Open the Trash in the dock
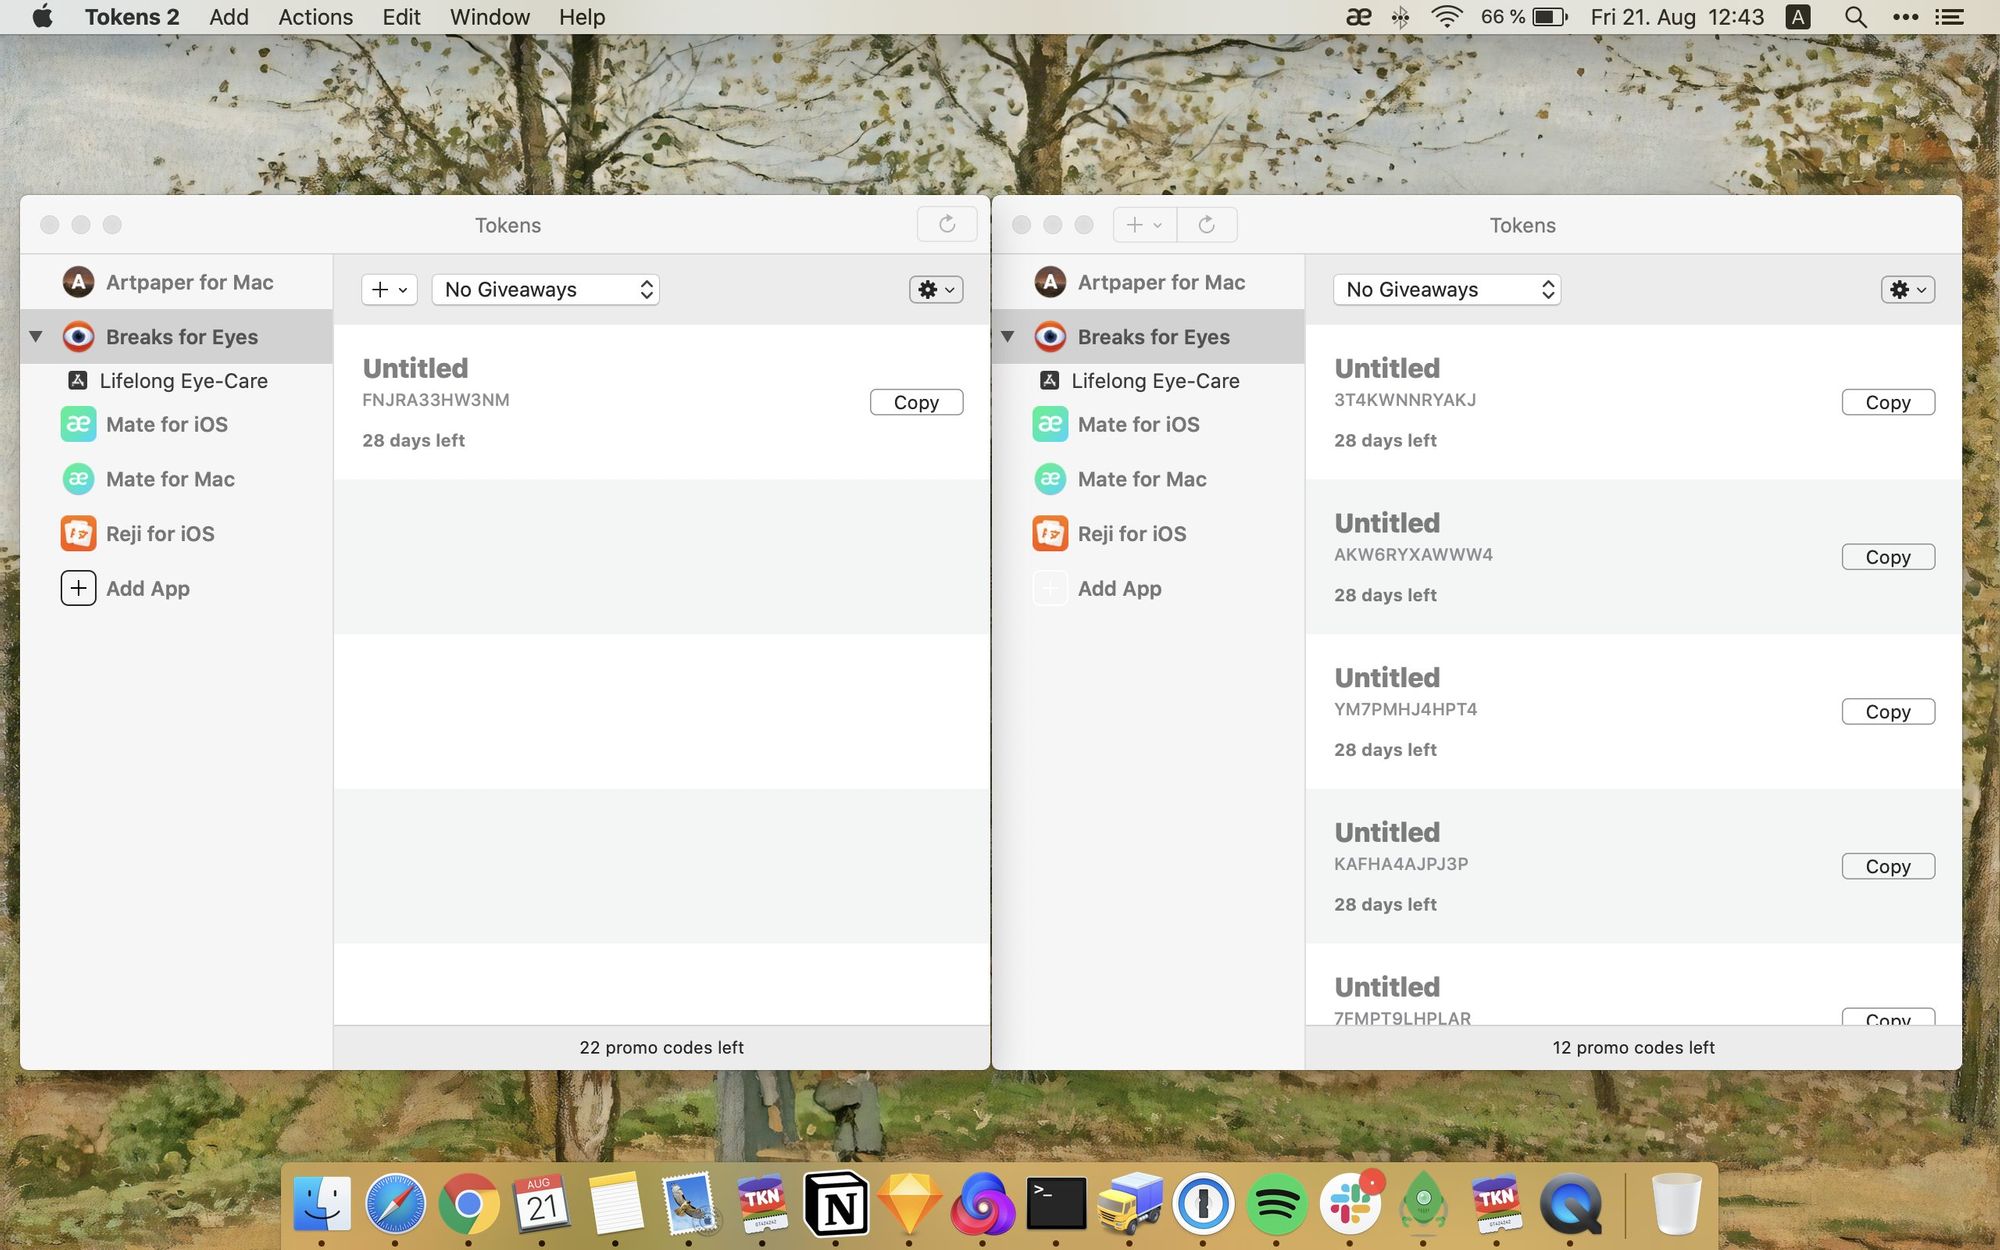2000x1250 pixels. pos(1676,1204)
